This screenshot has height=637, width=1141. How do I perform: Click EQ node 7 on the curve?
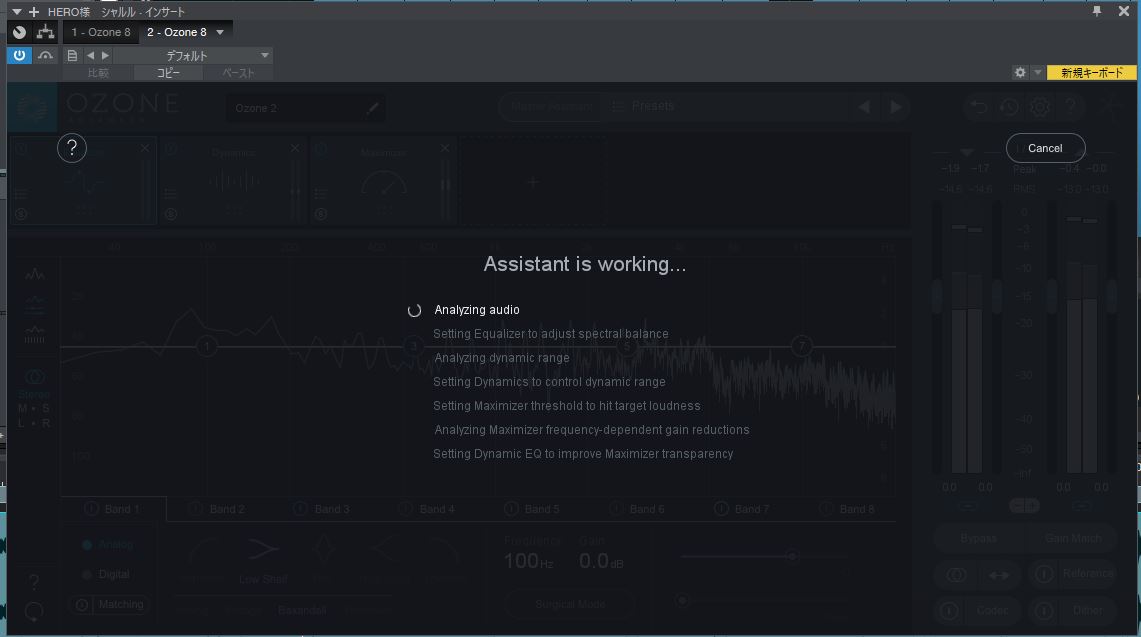click(801, 347)
